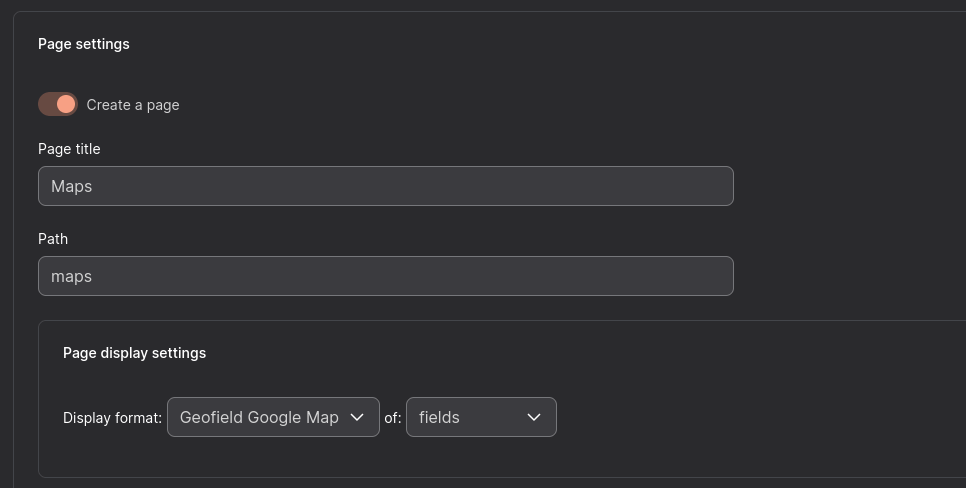The image size is (966, 488).
Task: Click the lowercase "maps" text in Path field
Action: (x=72, y=277)
